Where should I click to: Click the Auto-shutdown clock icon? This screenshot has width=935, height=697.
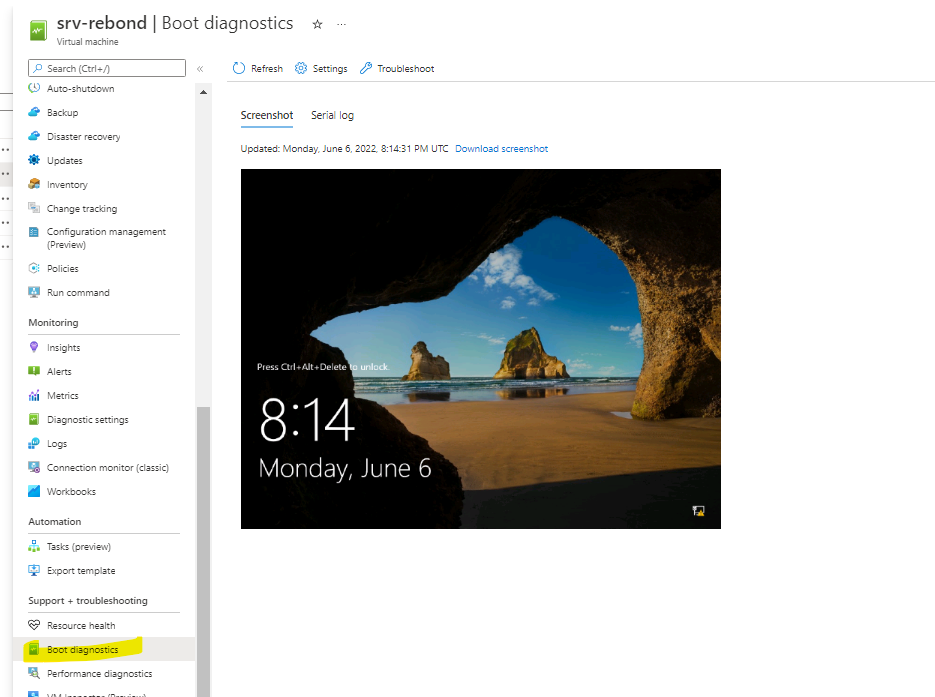click(34, 88)
